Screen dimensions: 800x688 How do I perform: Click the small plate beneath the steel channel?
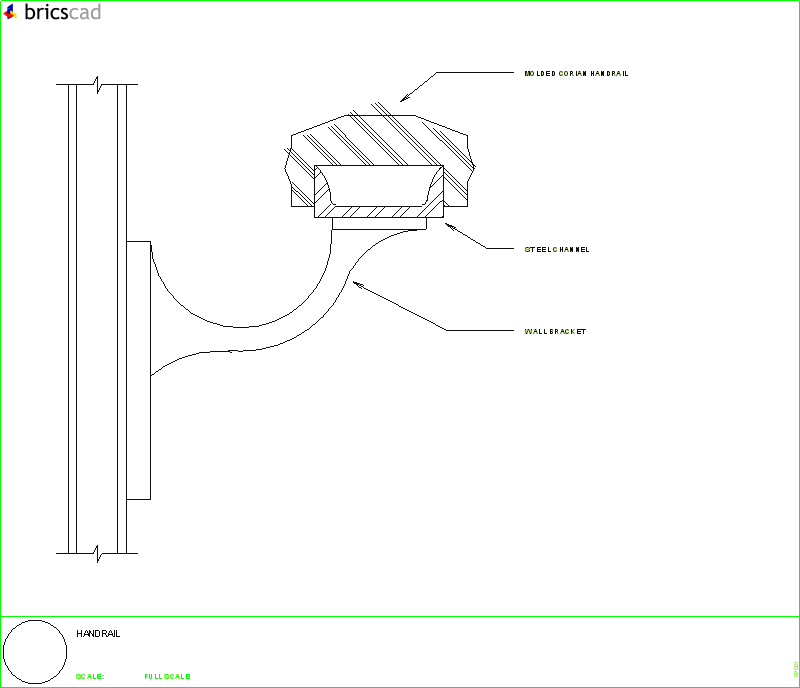click(379, 225)
